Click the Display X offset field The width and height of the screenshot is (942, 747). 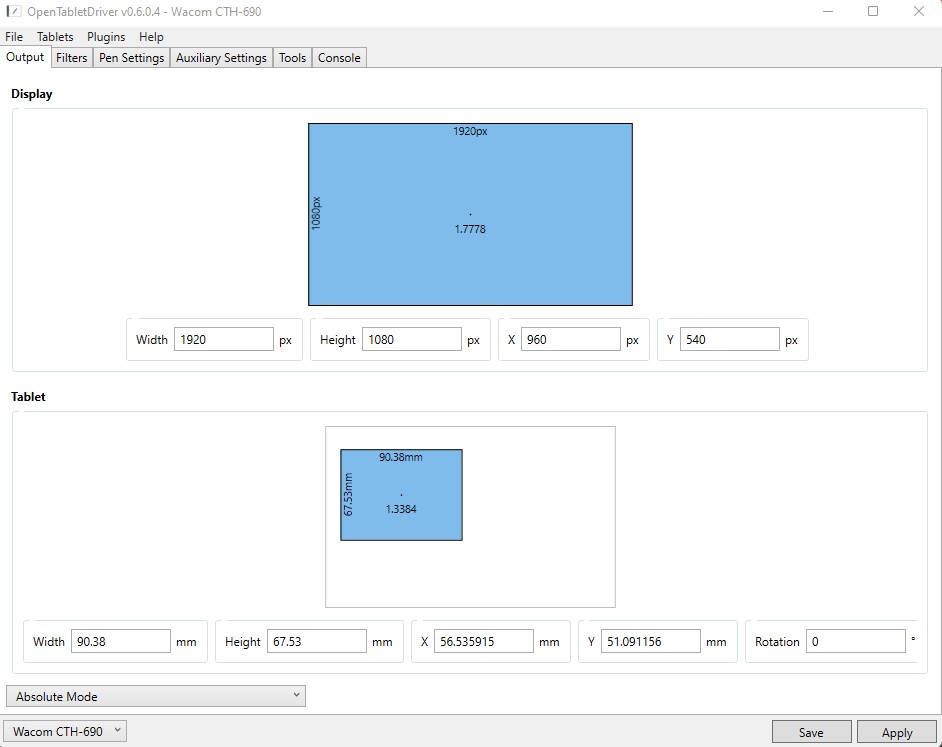pos(571,340)
